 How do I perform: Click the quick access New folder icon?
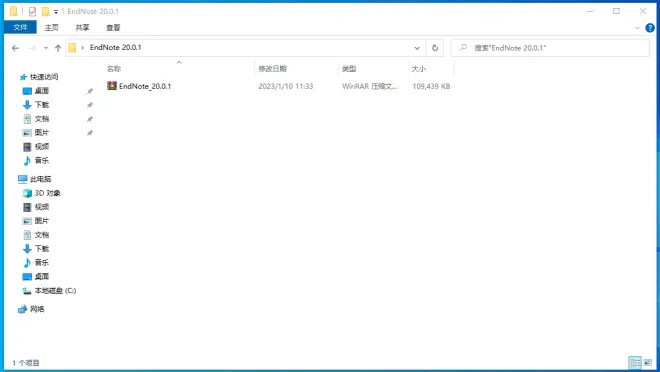pos(45,11)
